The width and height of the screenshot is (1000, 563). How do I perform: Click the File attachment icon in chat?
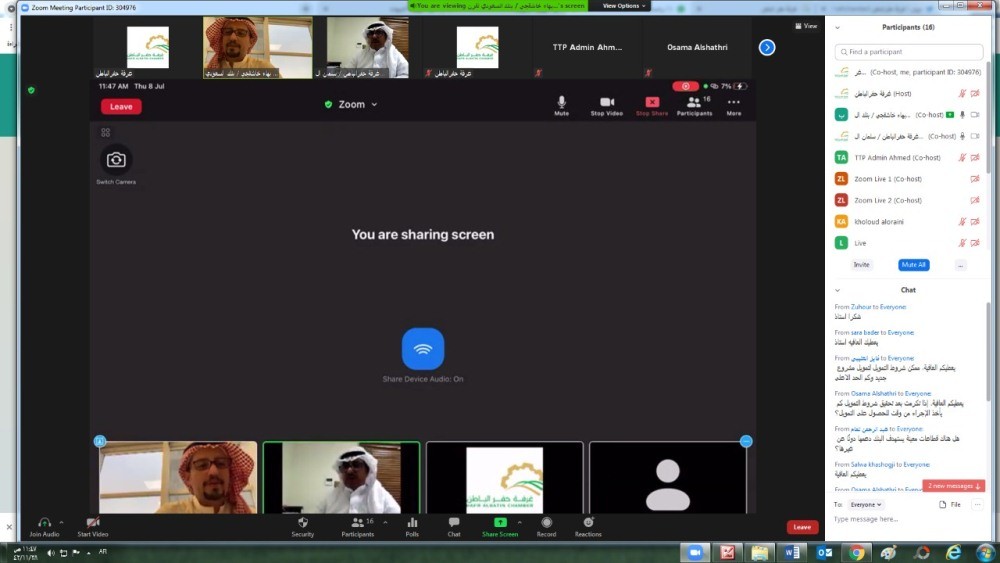click(950, 505)
